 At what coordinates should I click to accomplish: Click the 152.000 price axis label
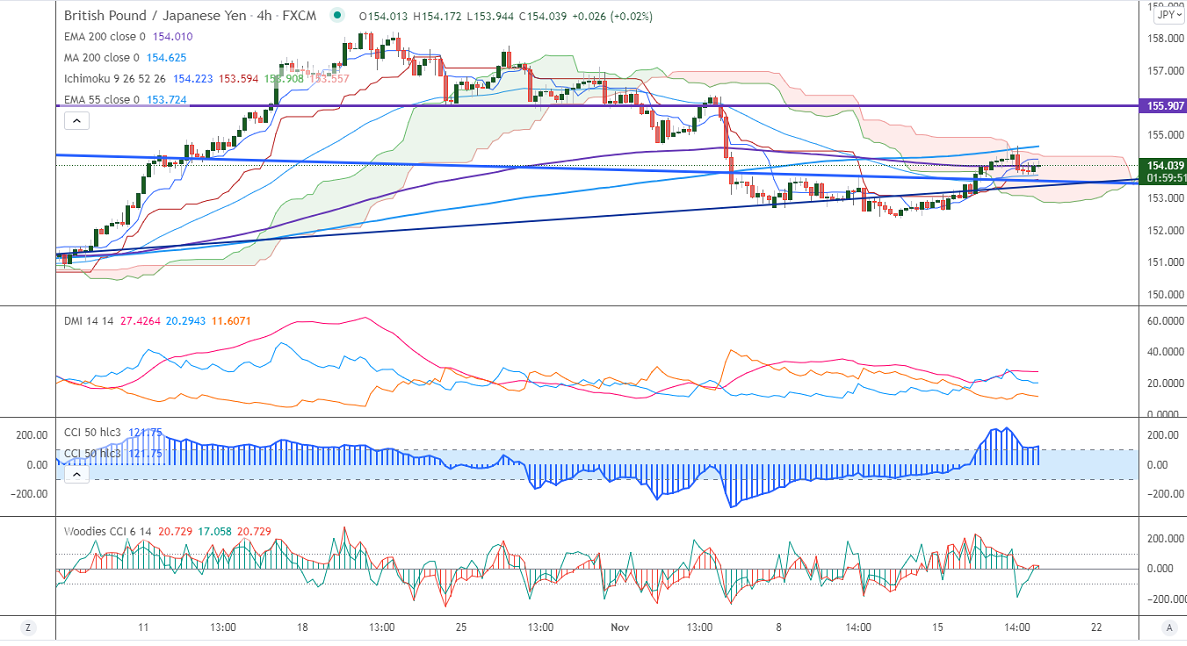(1165, 230)
